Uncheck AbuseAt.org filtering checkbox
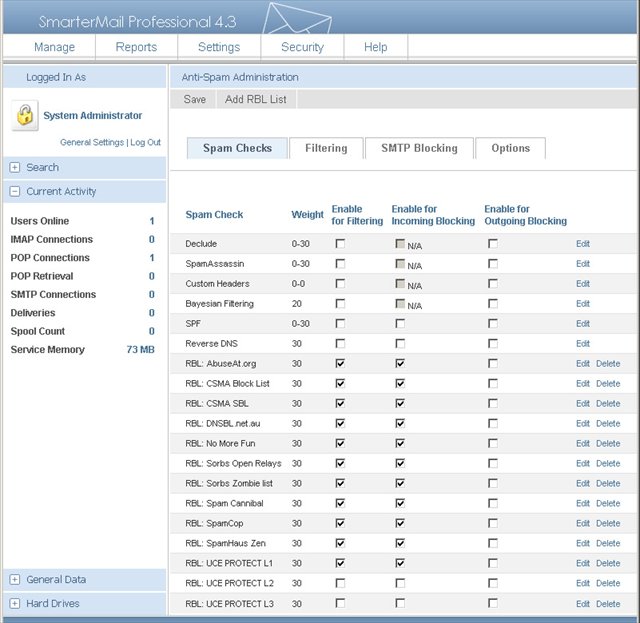 click(340, 363)
